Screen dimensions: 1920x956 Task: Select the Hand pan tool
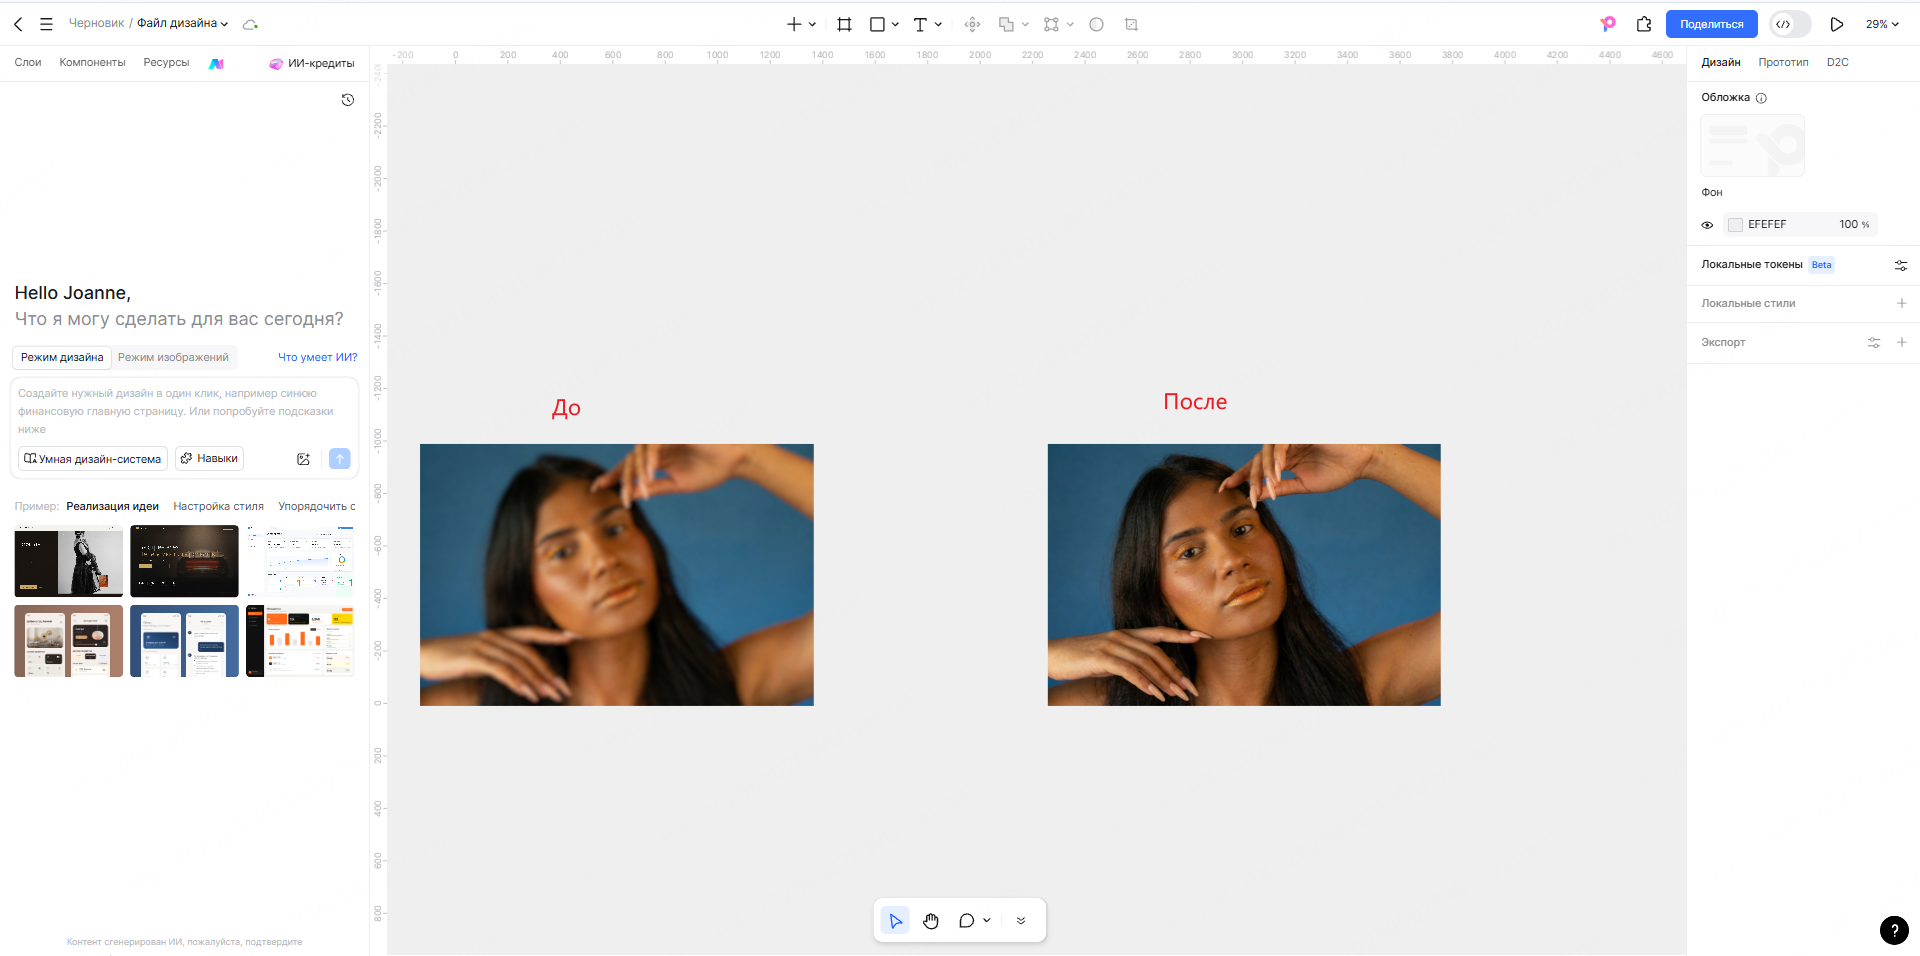point(931,921)
